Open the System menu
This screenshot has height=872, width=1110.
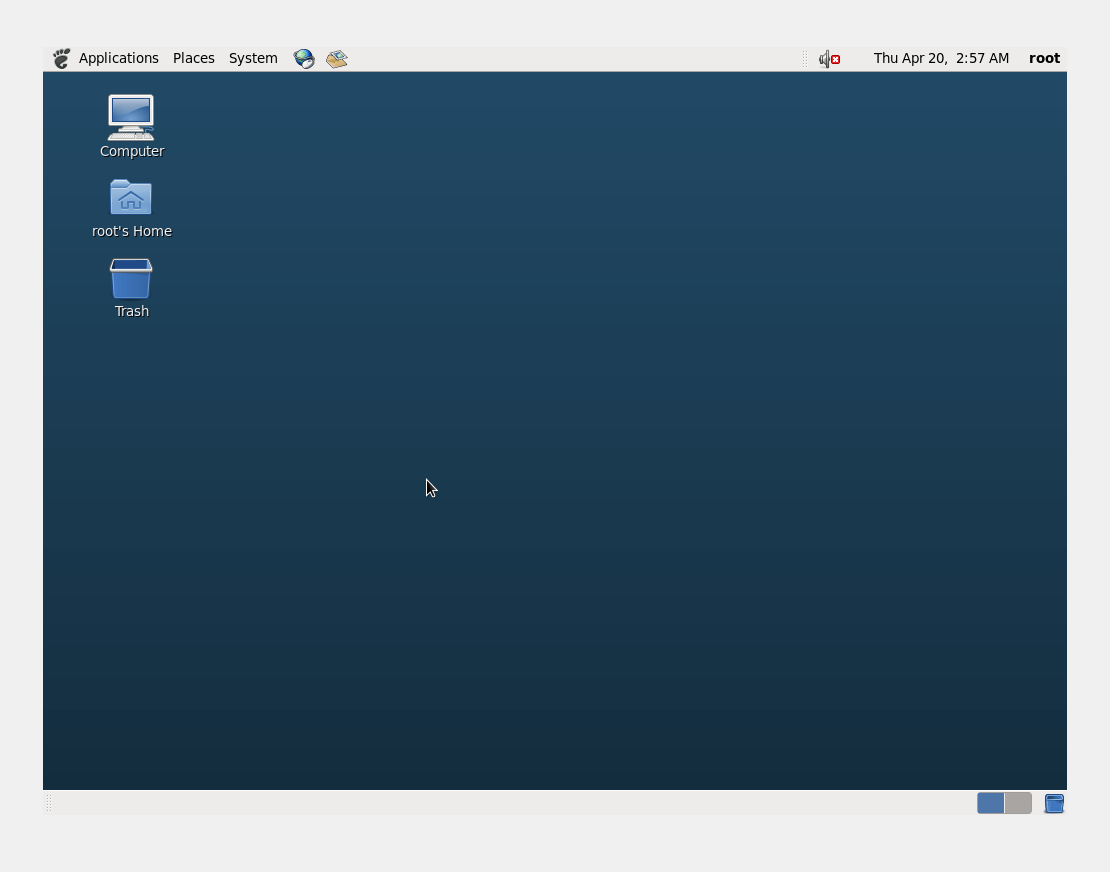[252, 58]
